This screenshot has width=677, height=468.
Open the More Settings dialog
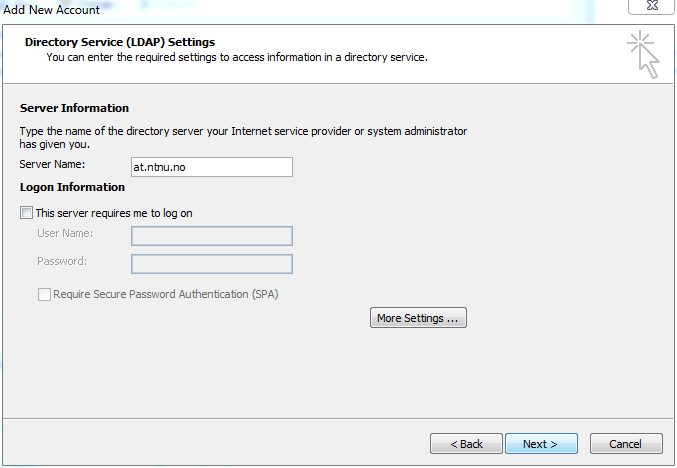[418, 318]
